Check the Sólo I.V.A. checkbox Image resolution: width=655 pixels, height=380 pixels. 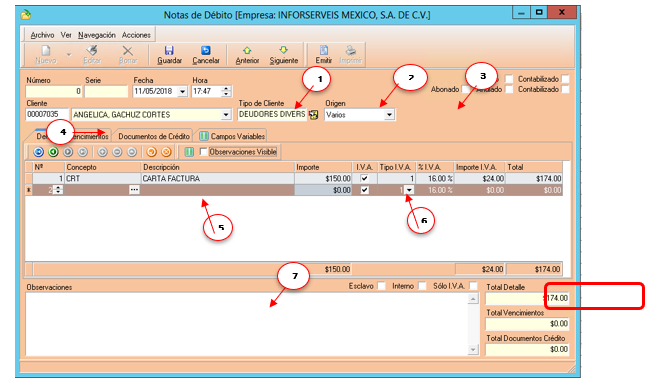pyautogui.click(x=473, y=286)
